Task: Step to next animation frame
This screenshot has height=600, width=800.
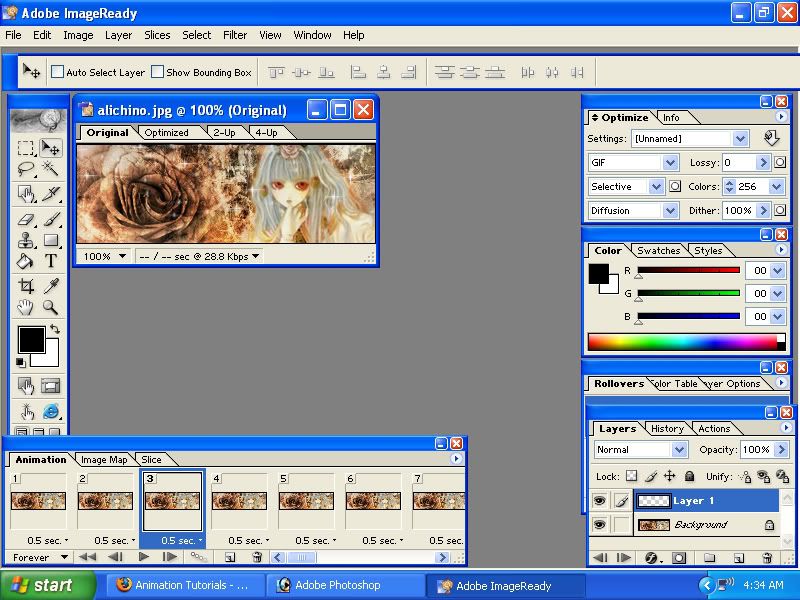Action: 169,557
